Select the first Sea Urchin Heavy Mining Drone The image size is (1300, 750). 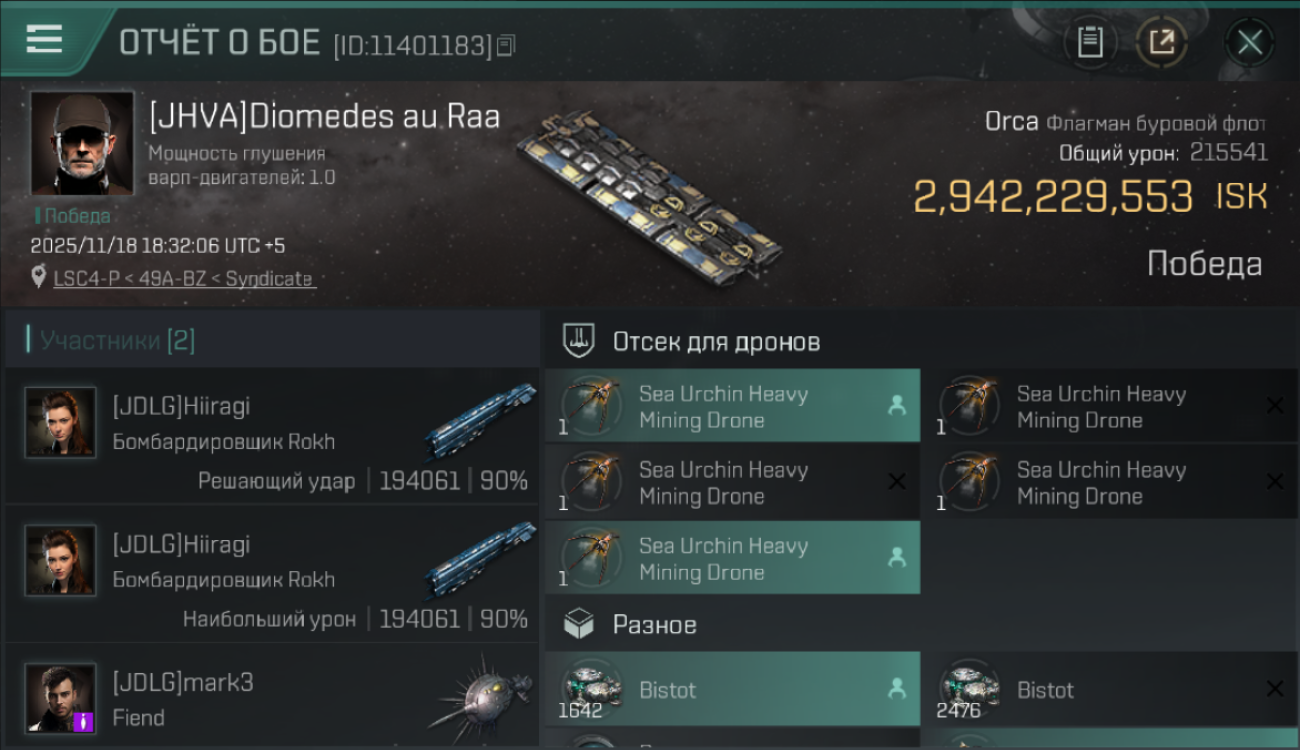(732, 406)
